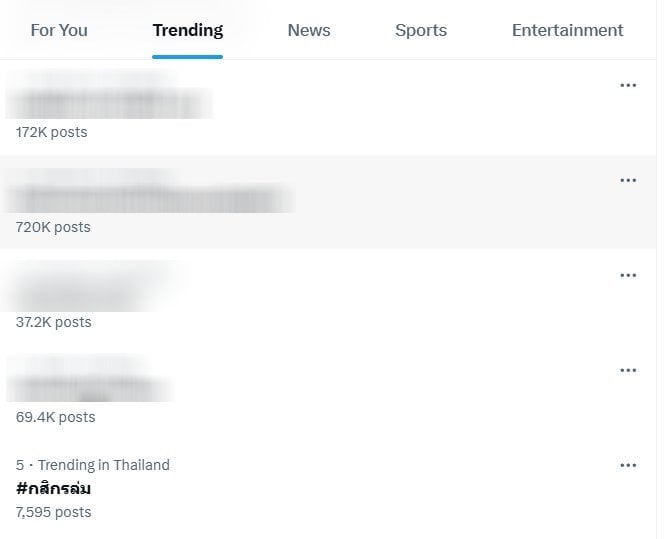
Task: Open more options for the 69.4K posts trend
Action: tap(628, 370)
